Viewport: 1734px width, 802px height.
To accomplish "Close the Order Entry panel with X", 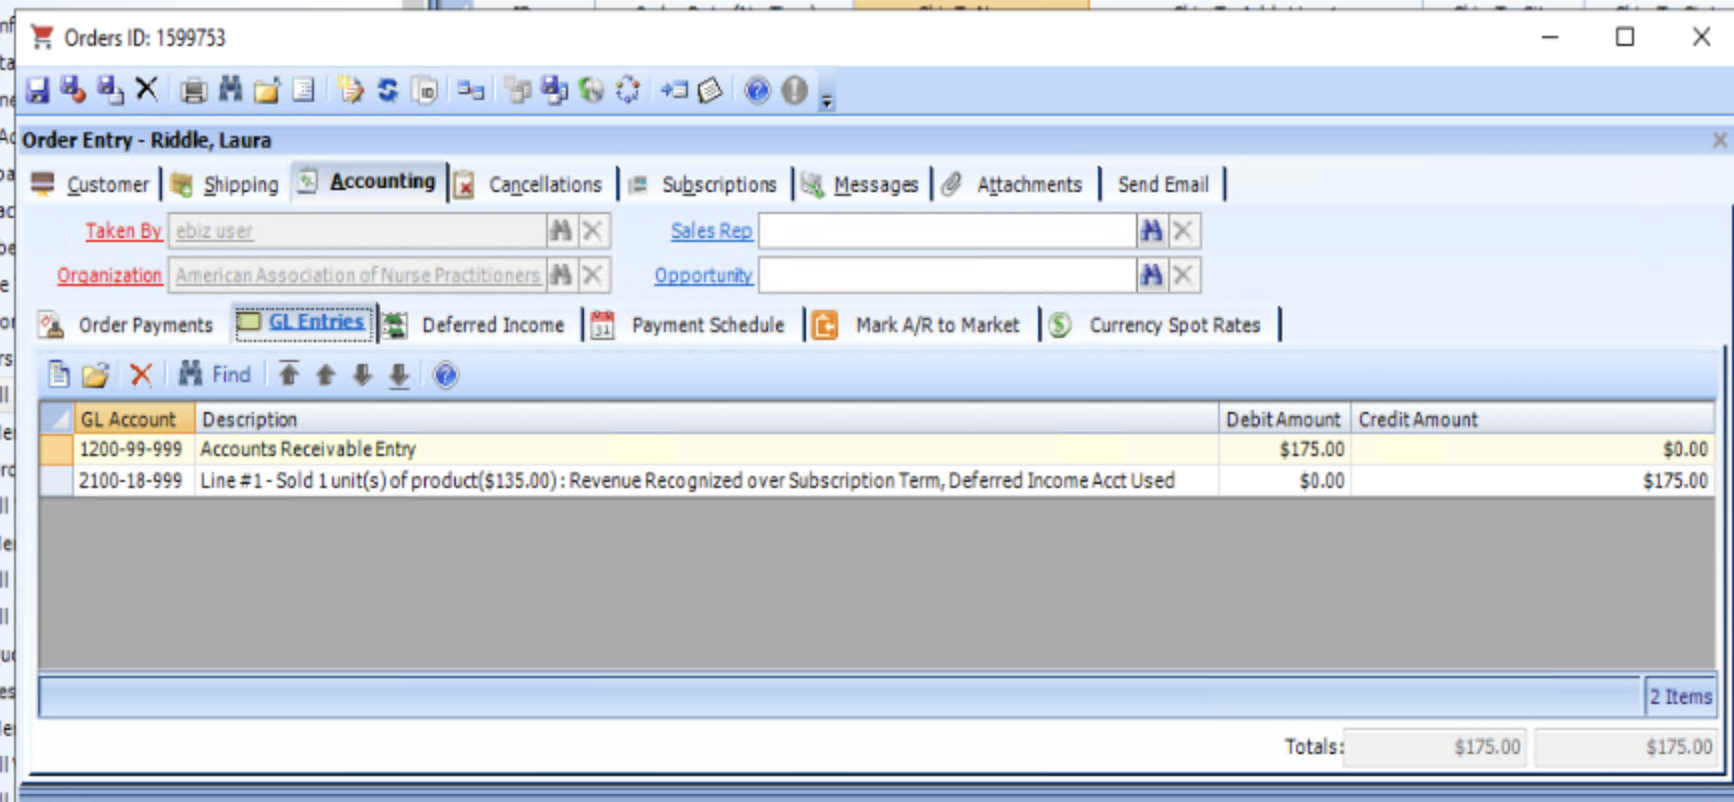I will [x=1720, y=140].
